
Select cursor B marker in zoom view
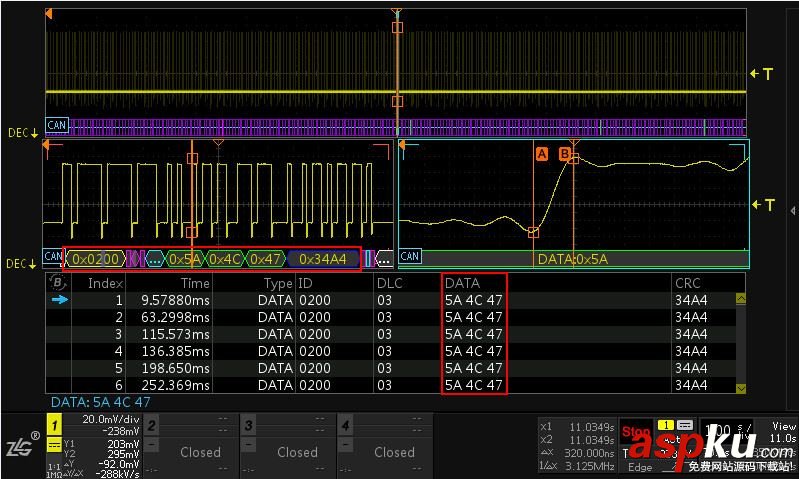click(x=564, y=154)
